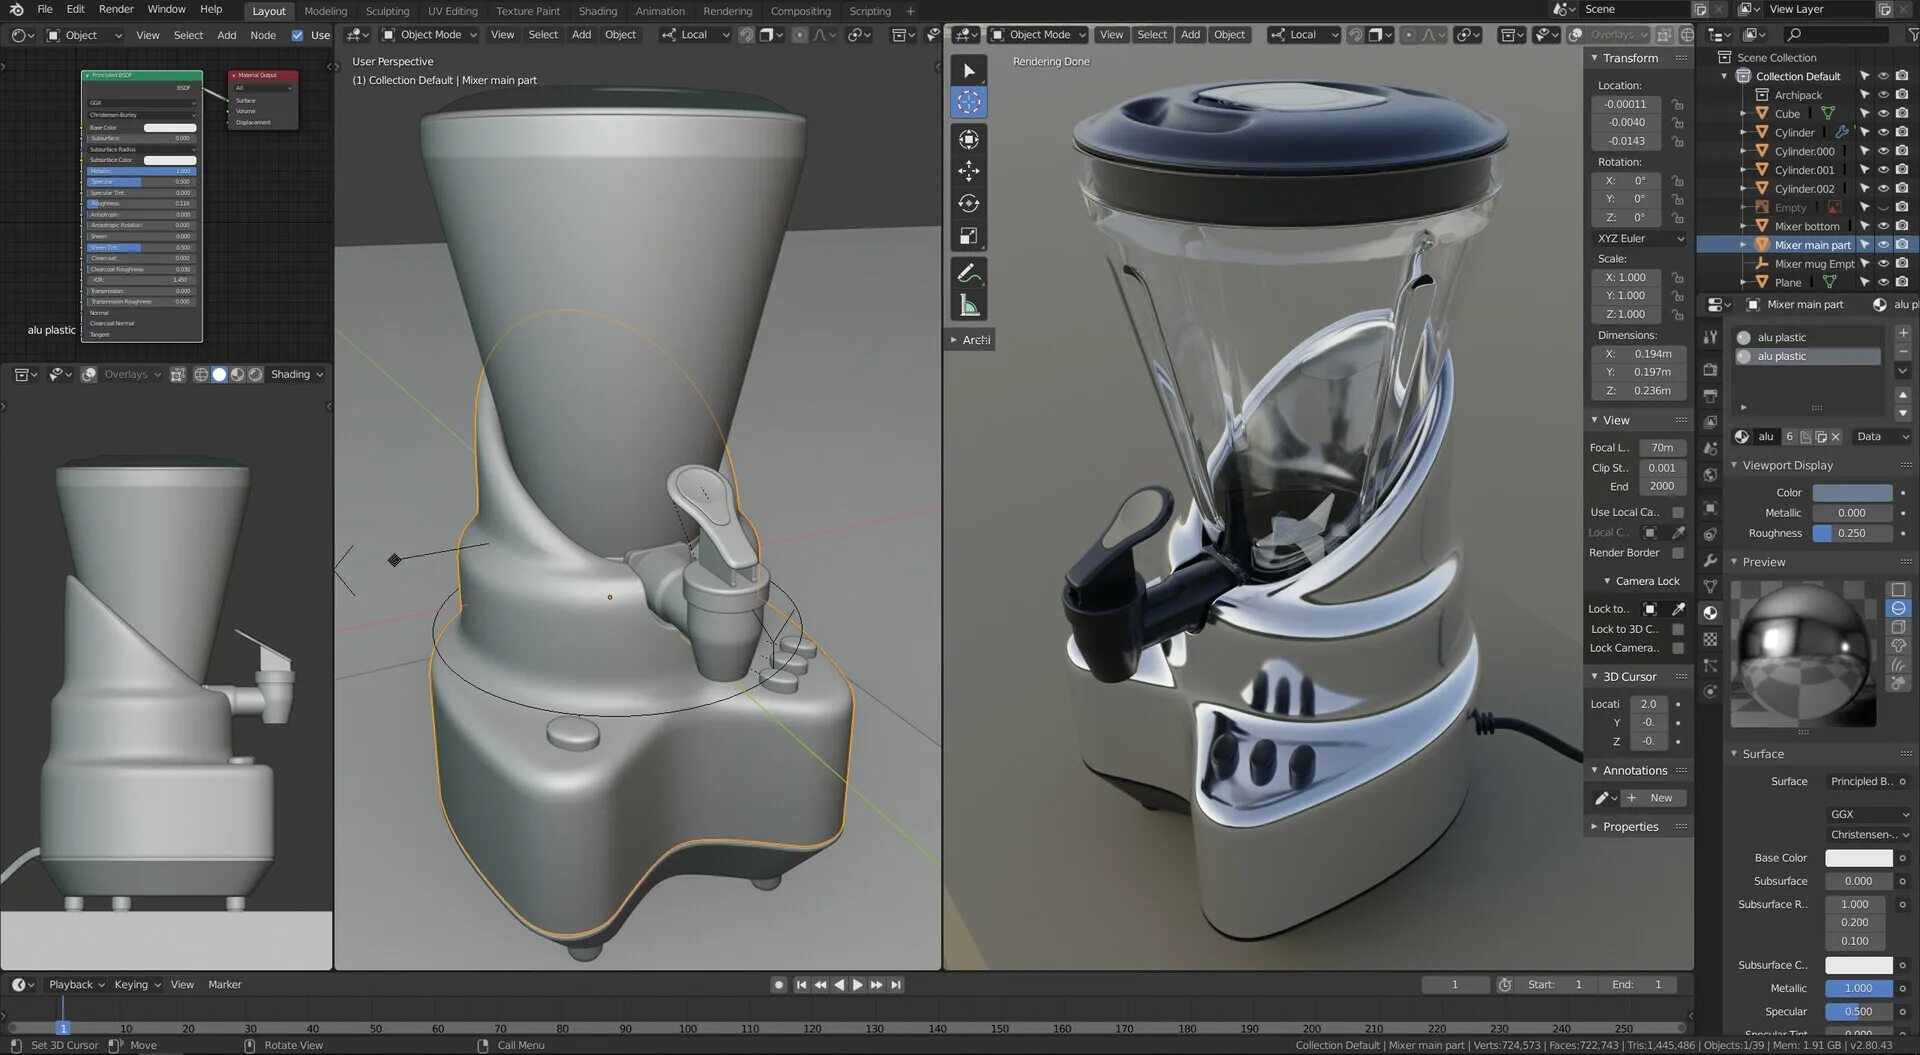
Task: Select the Rotate tool icon
Action: tap(968, 204)
